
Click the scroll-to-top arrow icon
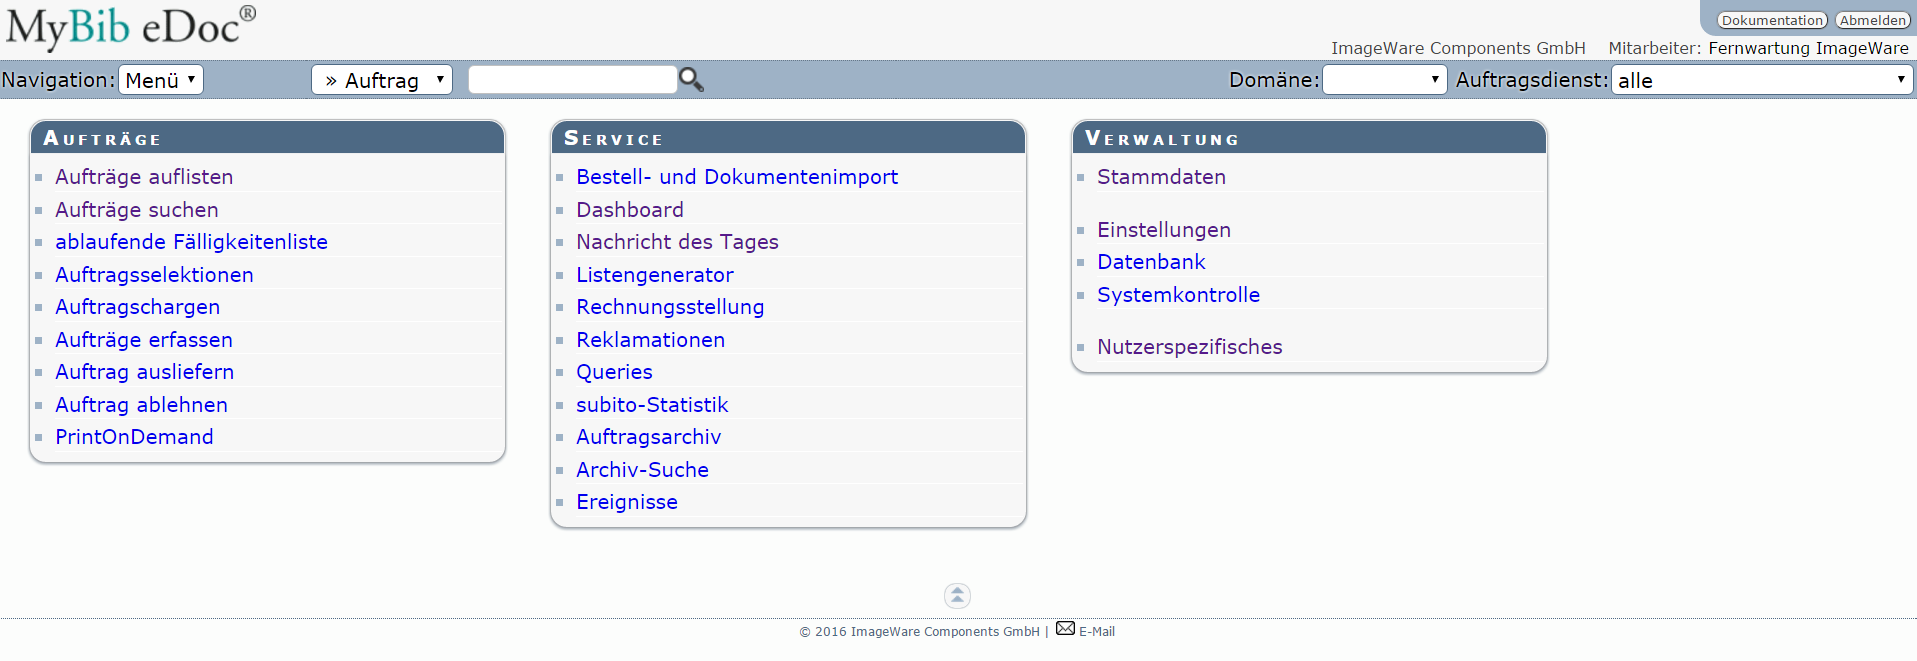click(957, 596)
